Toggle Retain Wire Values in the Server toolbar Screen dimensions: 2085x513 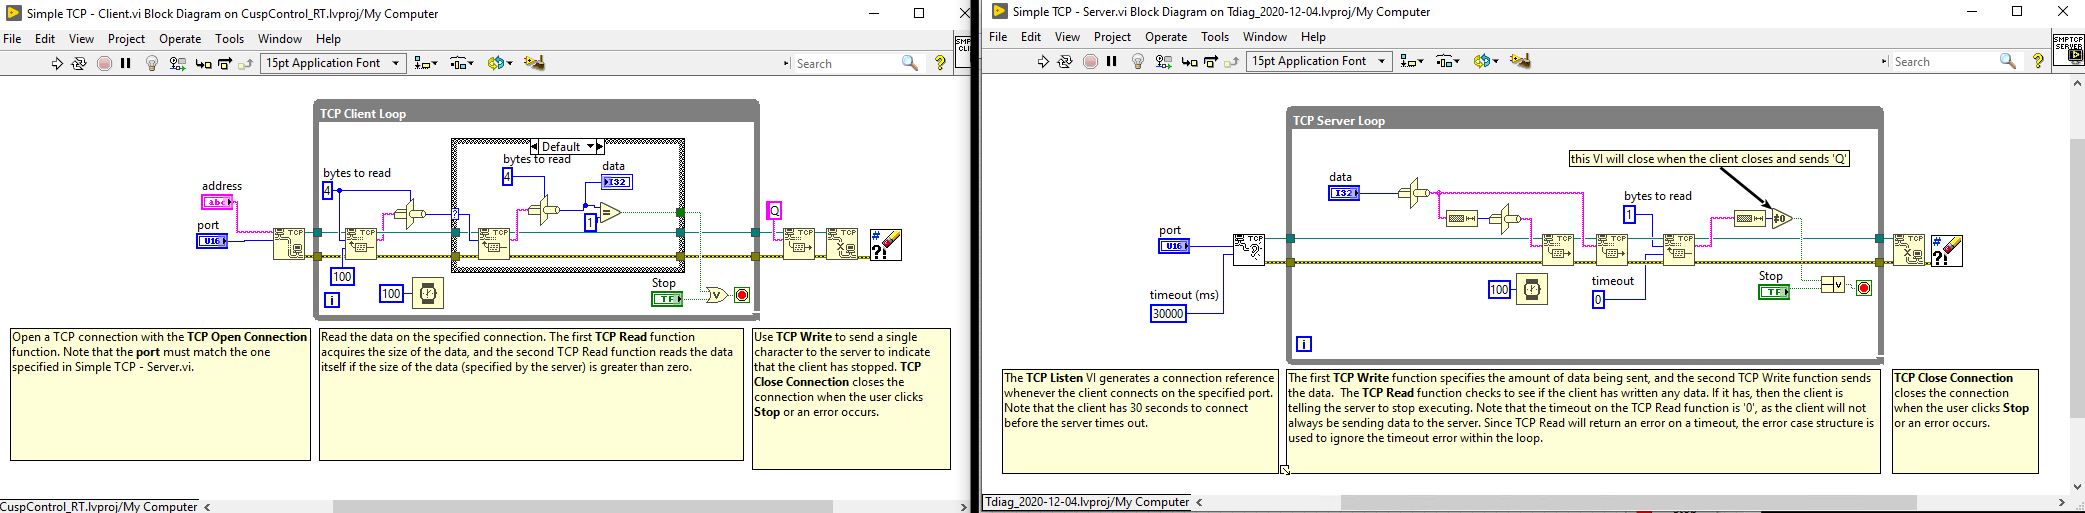point(1163,61)
